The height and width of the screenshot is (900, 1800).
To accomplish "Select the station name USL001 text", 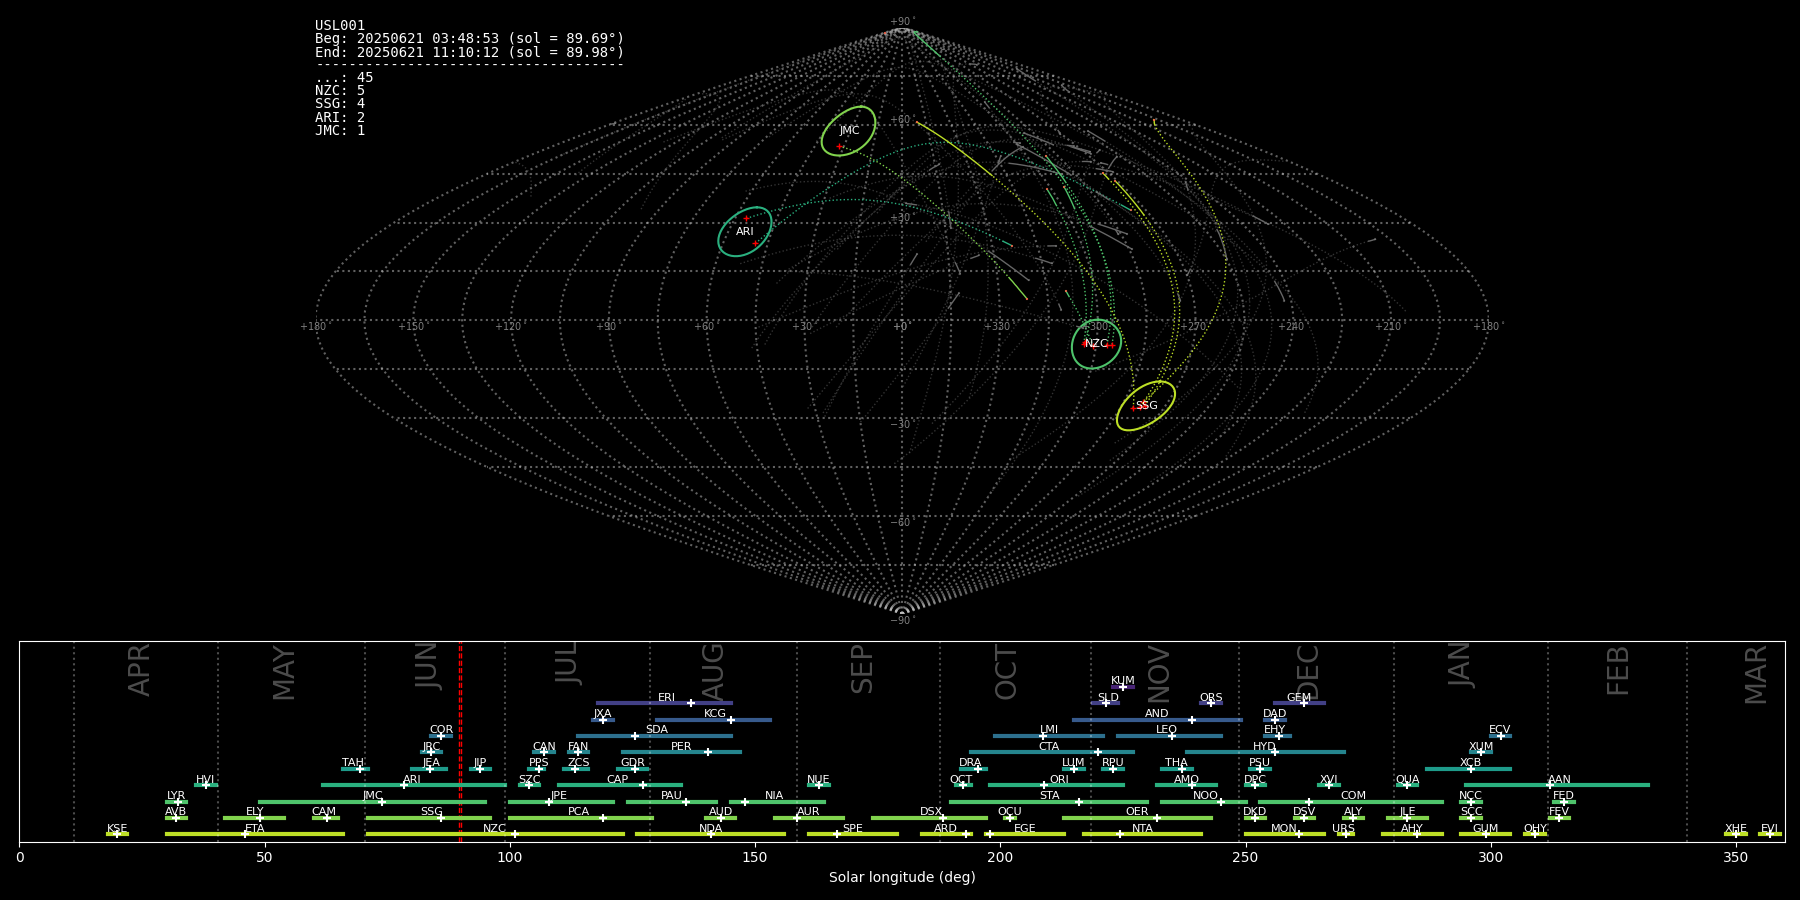I will (340, 25).
